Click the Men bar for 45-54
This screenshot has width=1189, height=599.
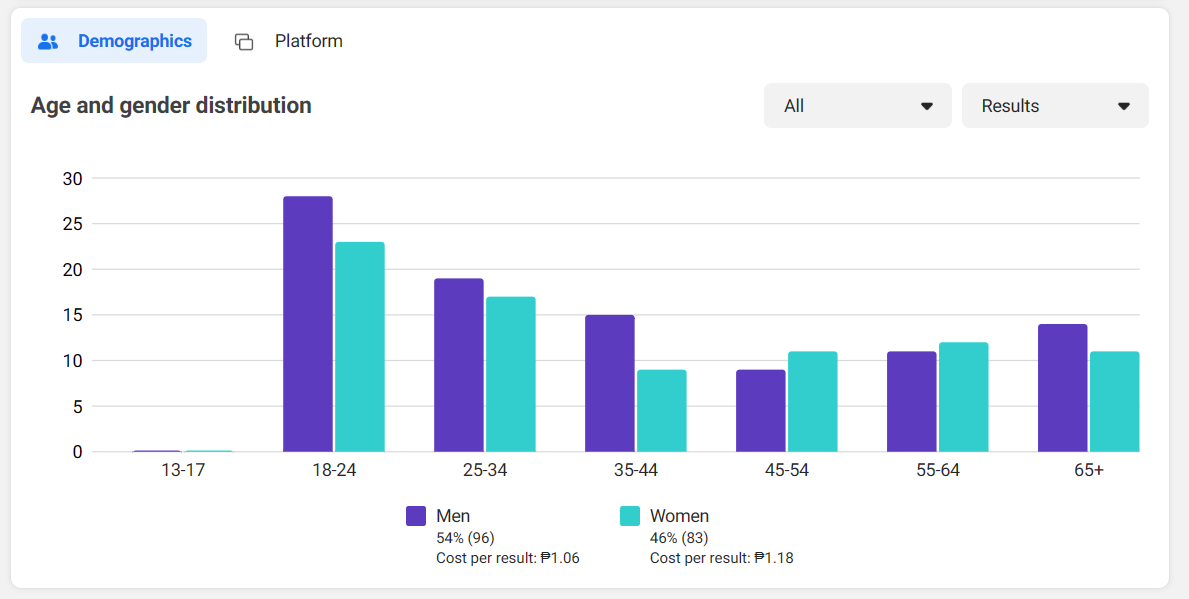point(761,411)
